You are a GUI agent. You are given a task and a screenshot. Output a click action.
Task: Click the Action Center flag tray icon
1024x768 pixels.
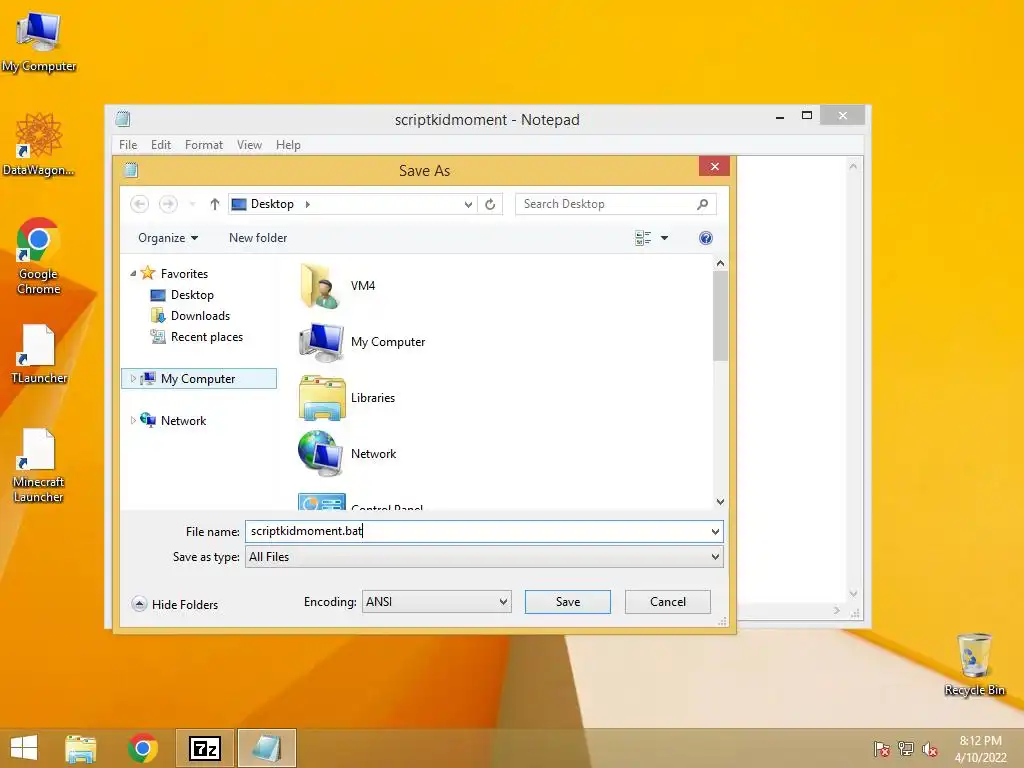[x=881, y=749]
